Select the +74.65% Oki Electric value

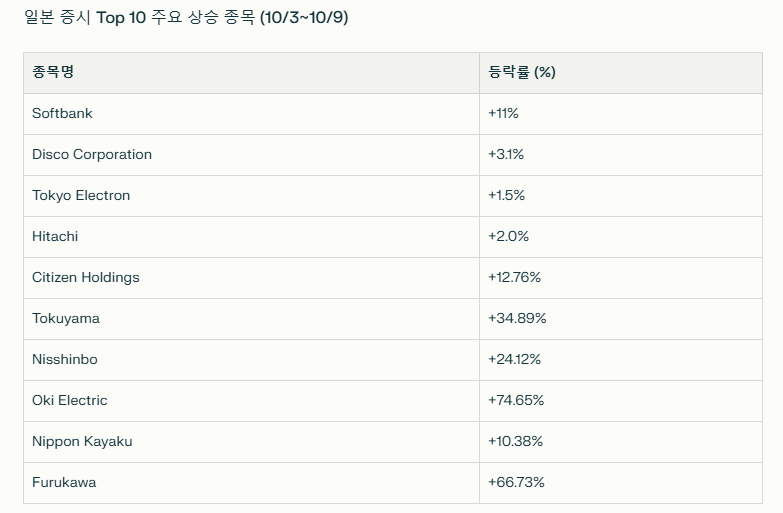pos(516,400)
